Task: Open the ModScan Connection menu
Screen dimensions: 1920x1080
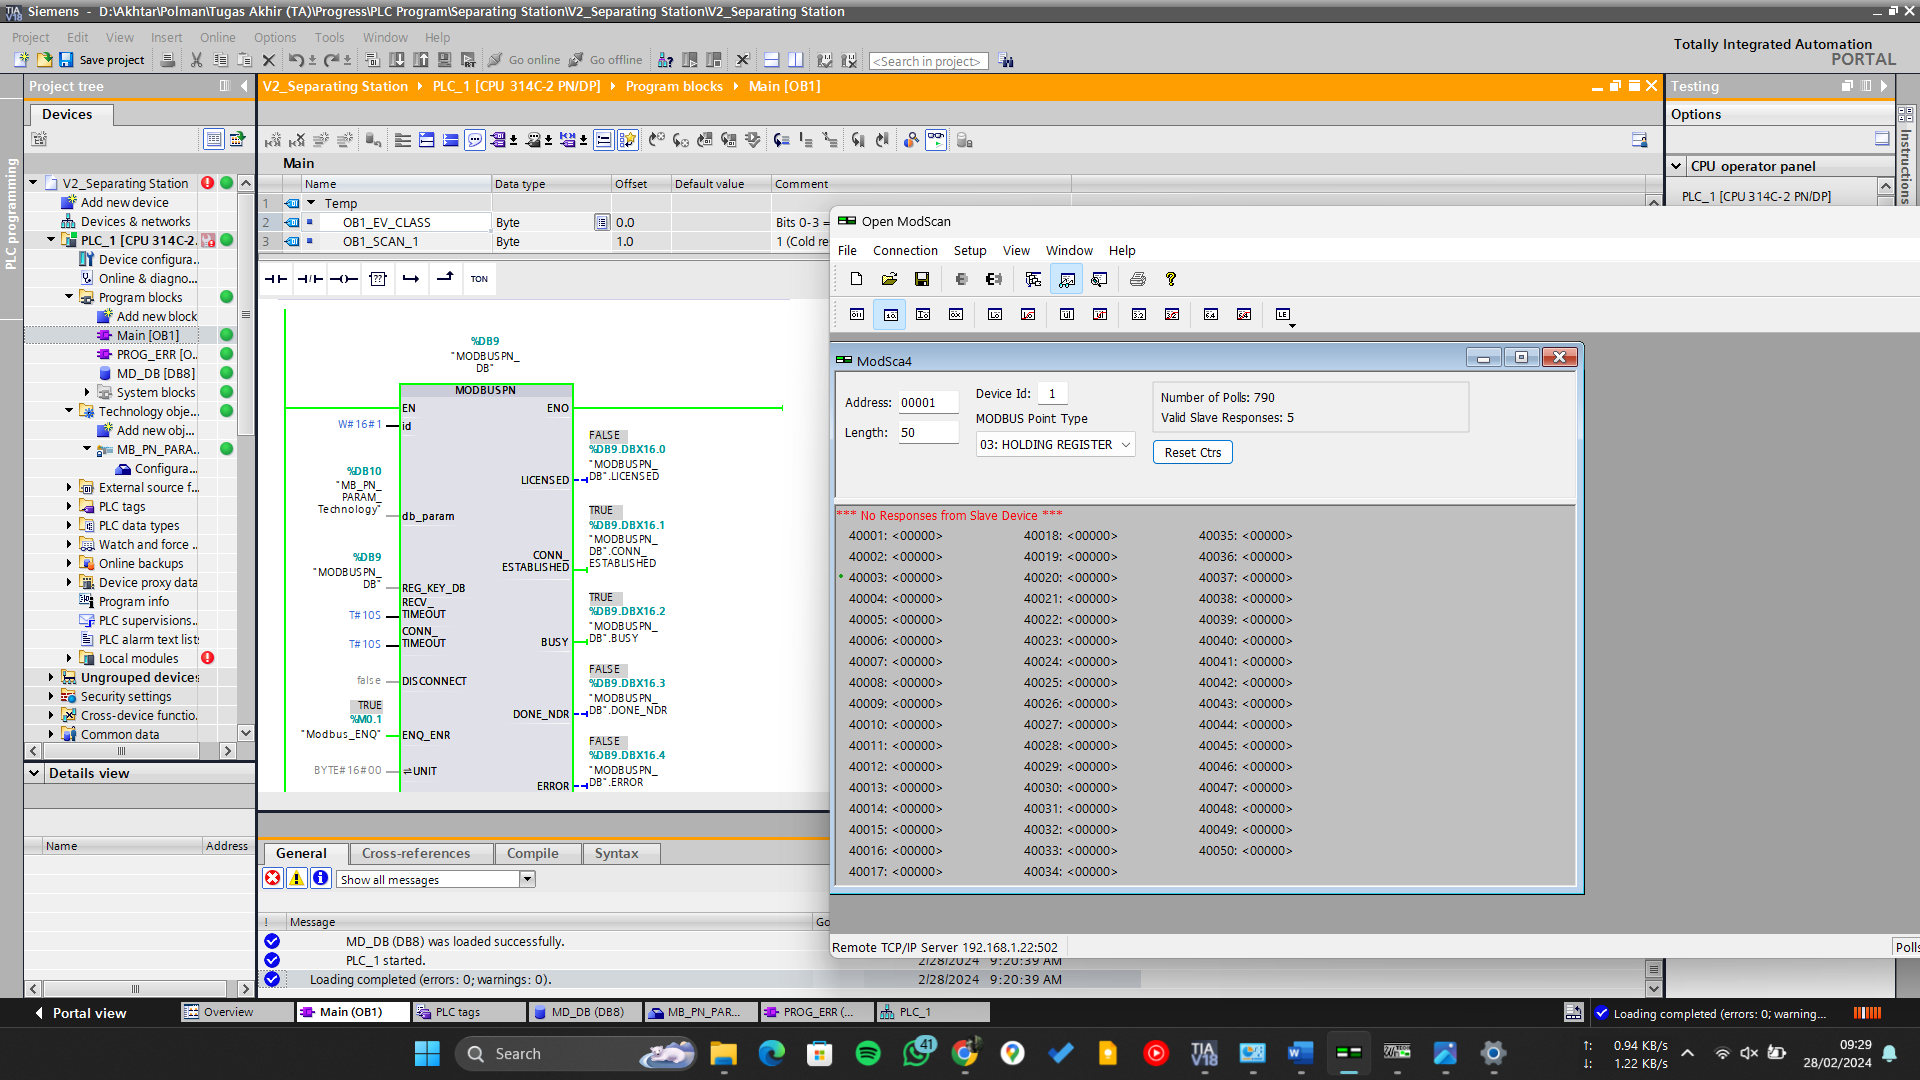Action: pos(904,250)
